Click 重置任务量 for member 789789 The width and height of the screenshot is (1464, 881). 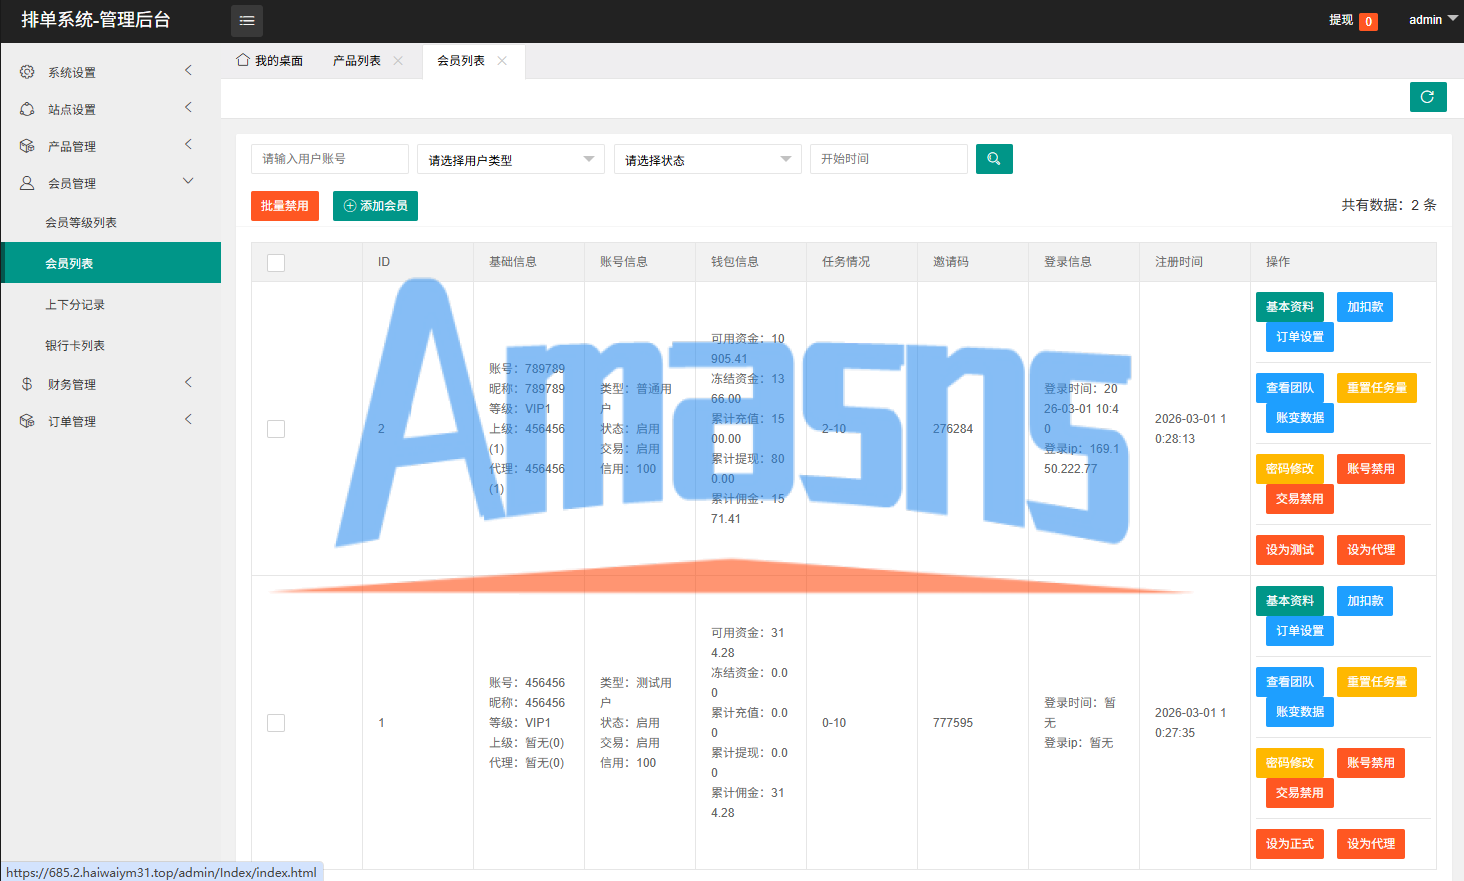click(1377, 388)
